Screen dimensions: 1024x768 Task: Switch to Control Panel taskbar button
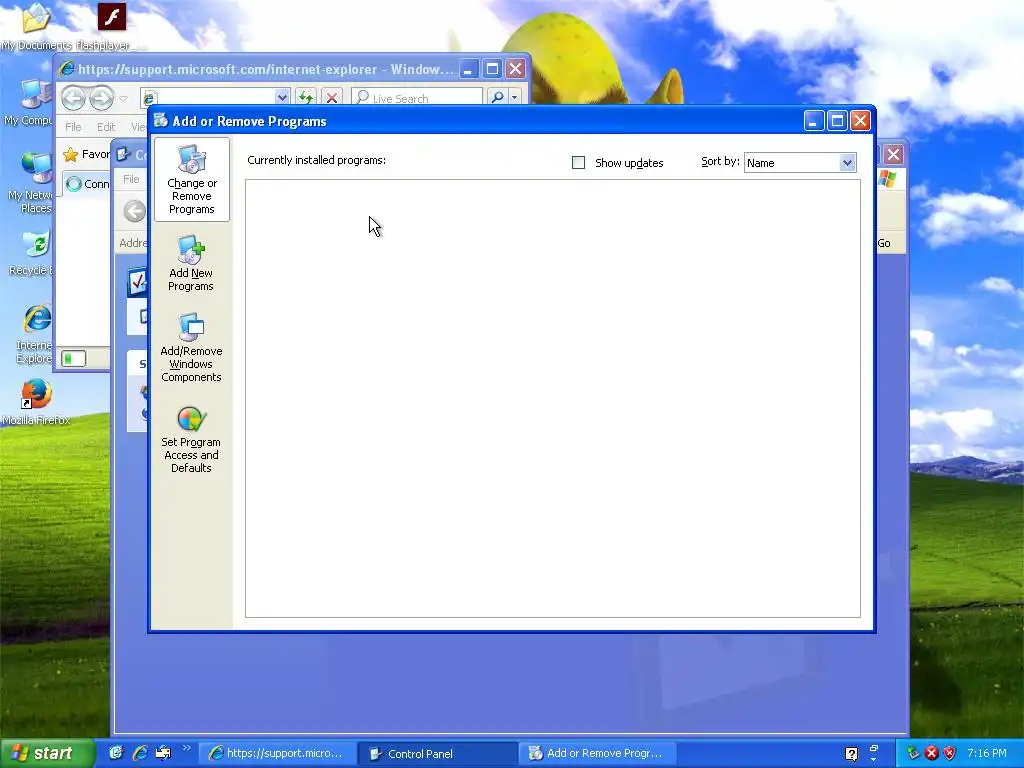(438, 754)
